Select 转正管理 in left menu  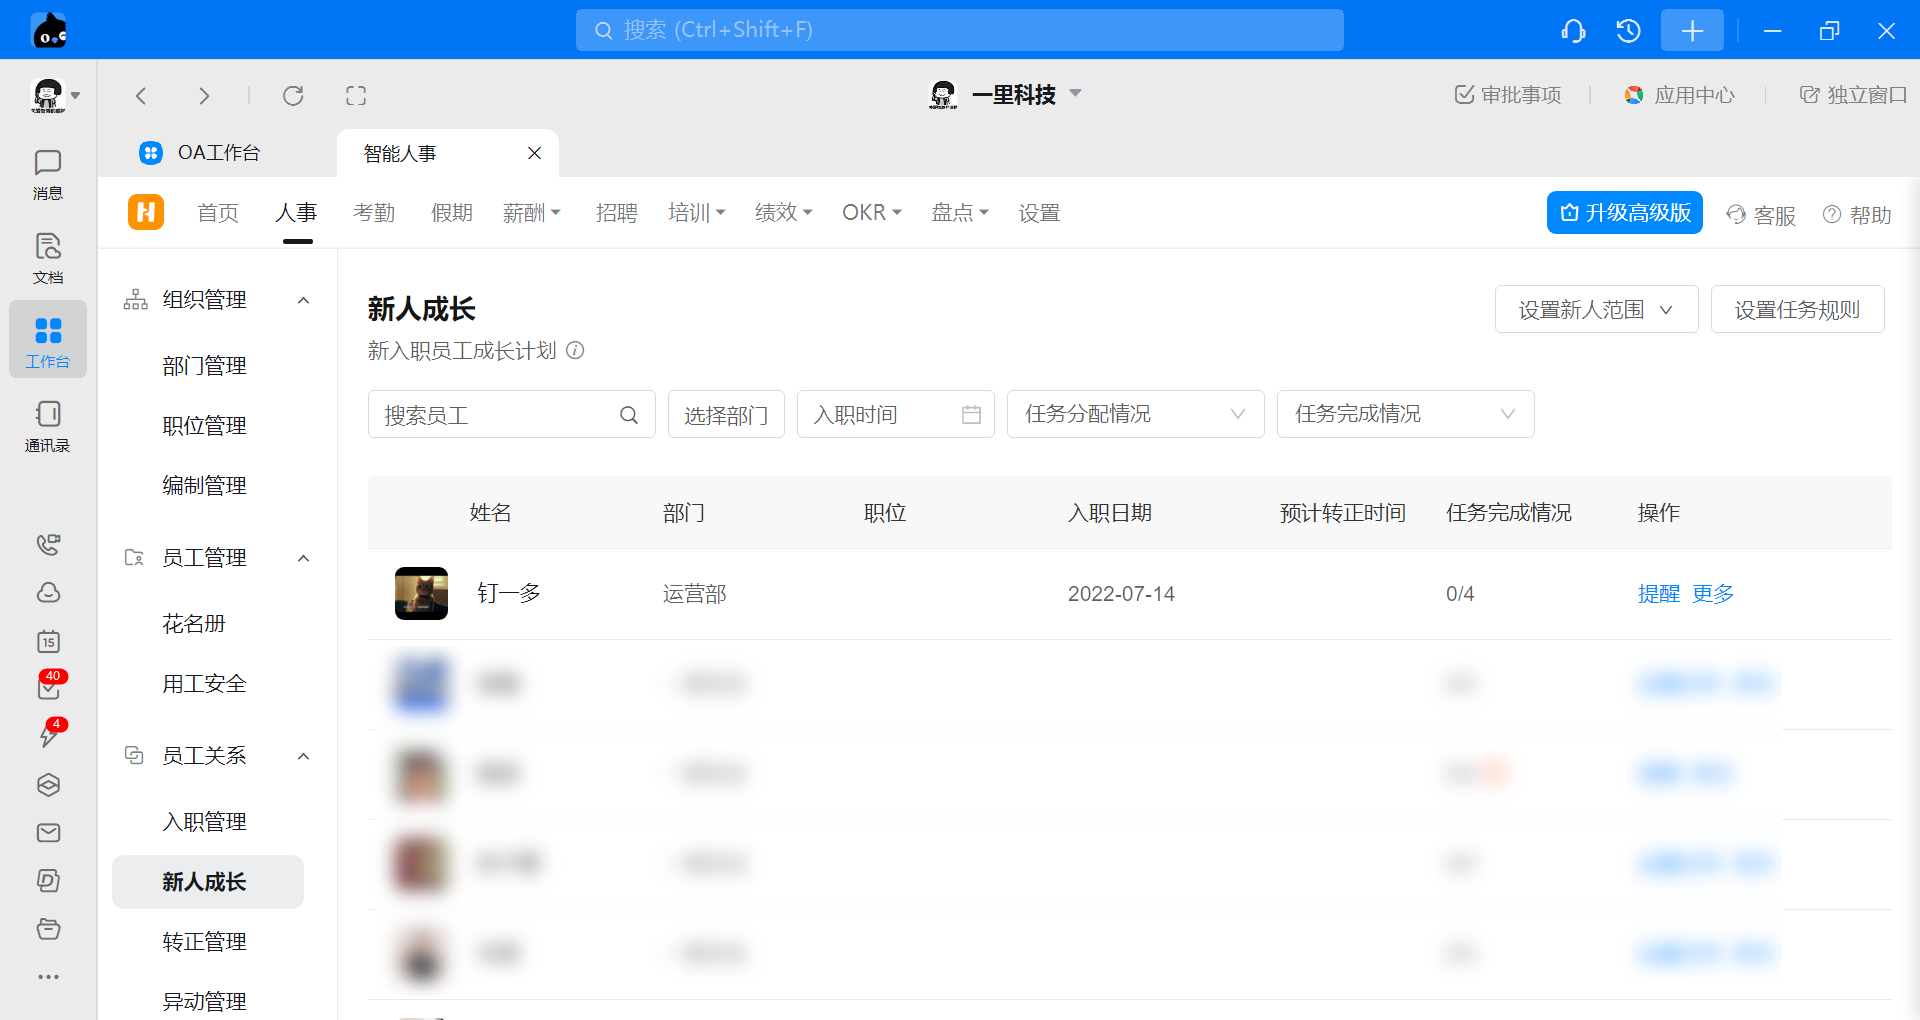click(x=204, y=942)
